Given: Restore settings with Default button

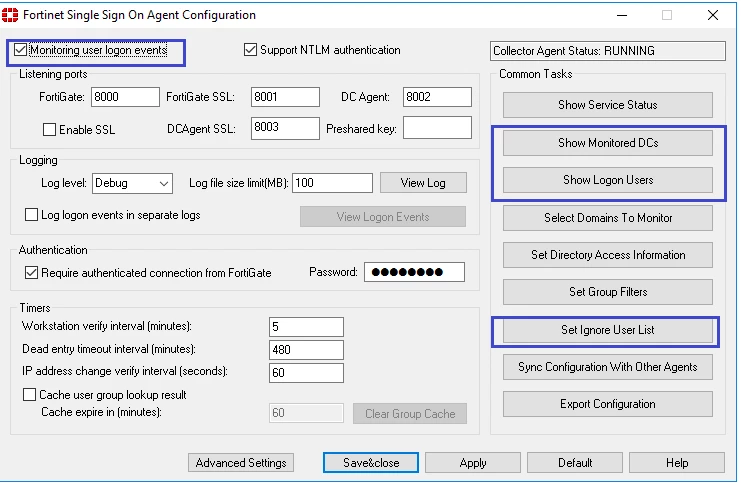Looking at the screenshot, I should tap(575, 463).
